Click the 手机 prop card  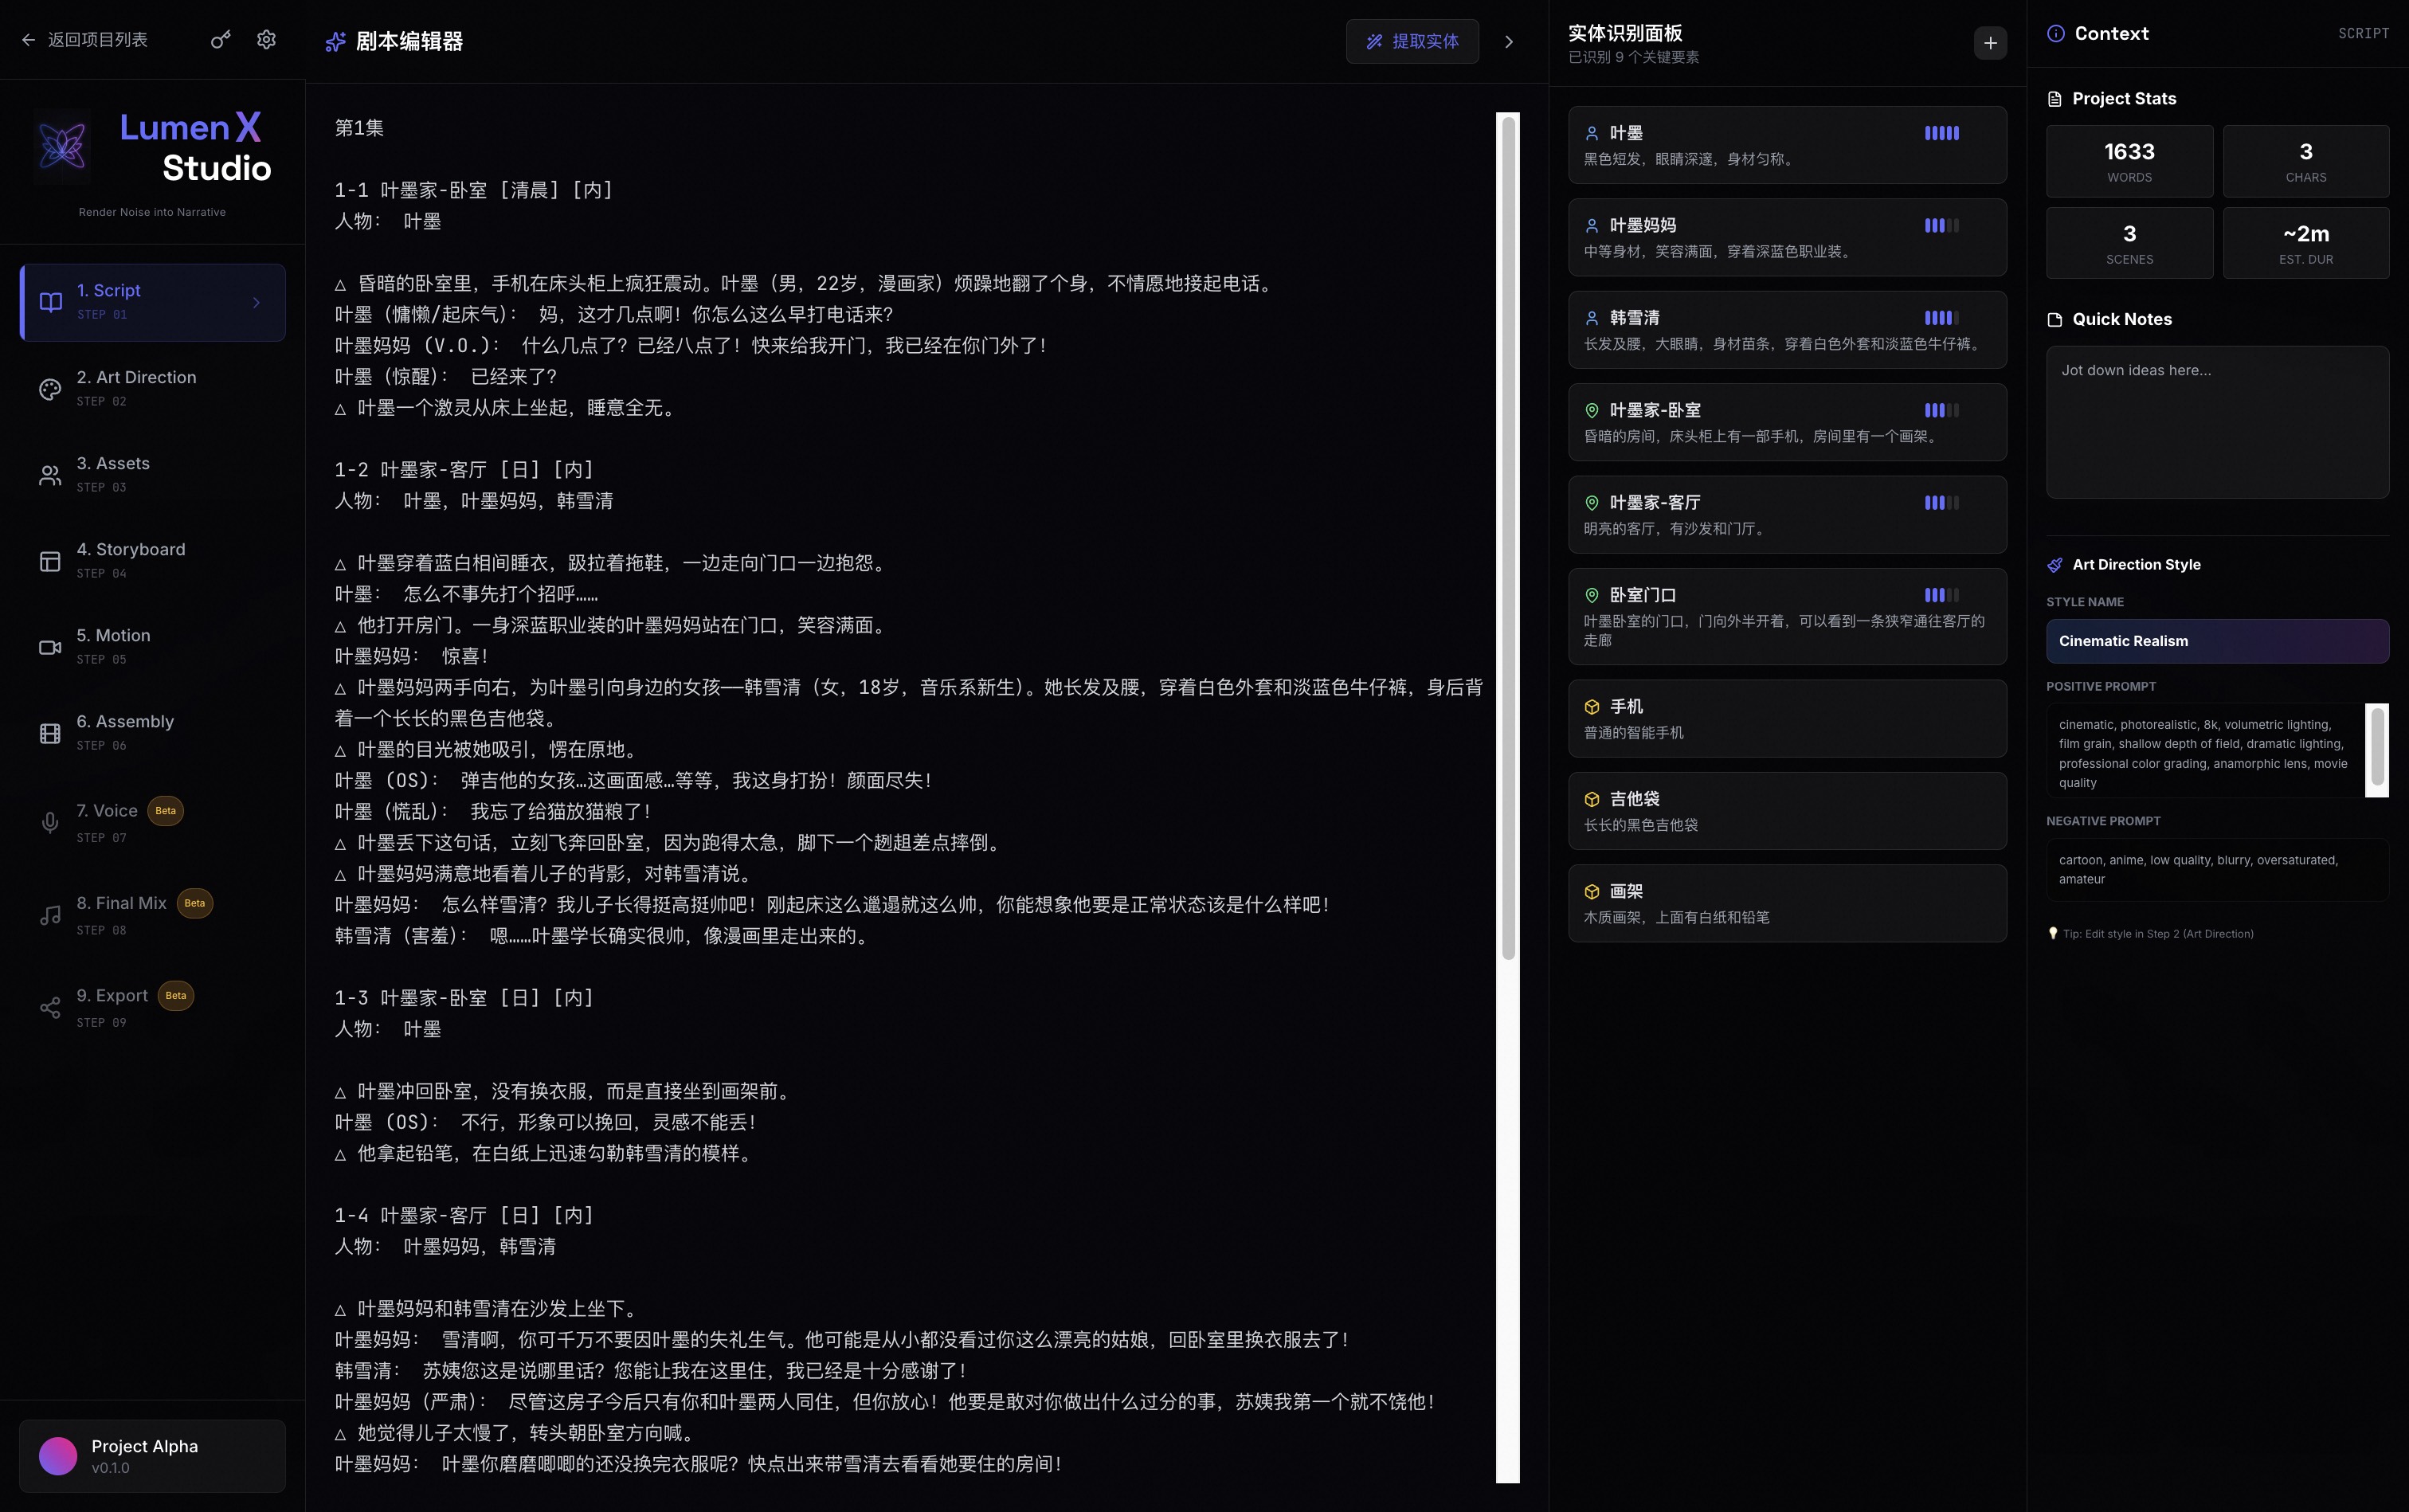pos(1787,719)
